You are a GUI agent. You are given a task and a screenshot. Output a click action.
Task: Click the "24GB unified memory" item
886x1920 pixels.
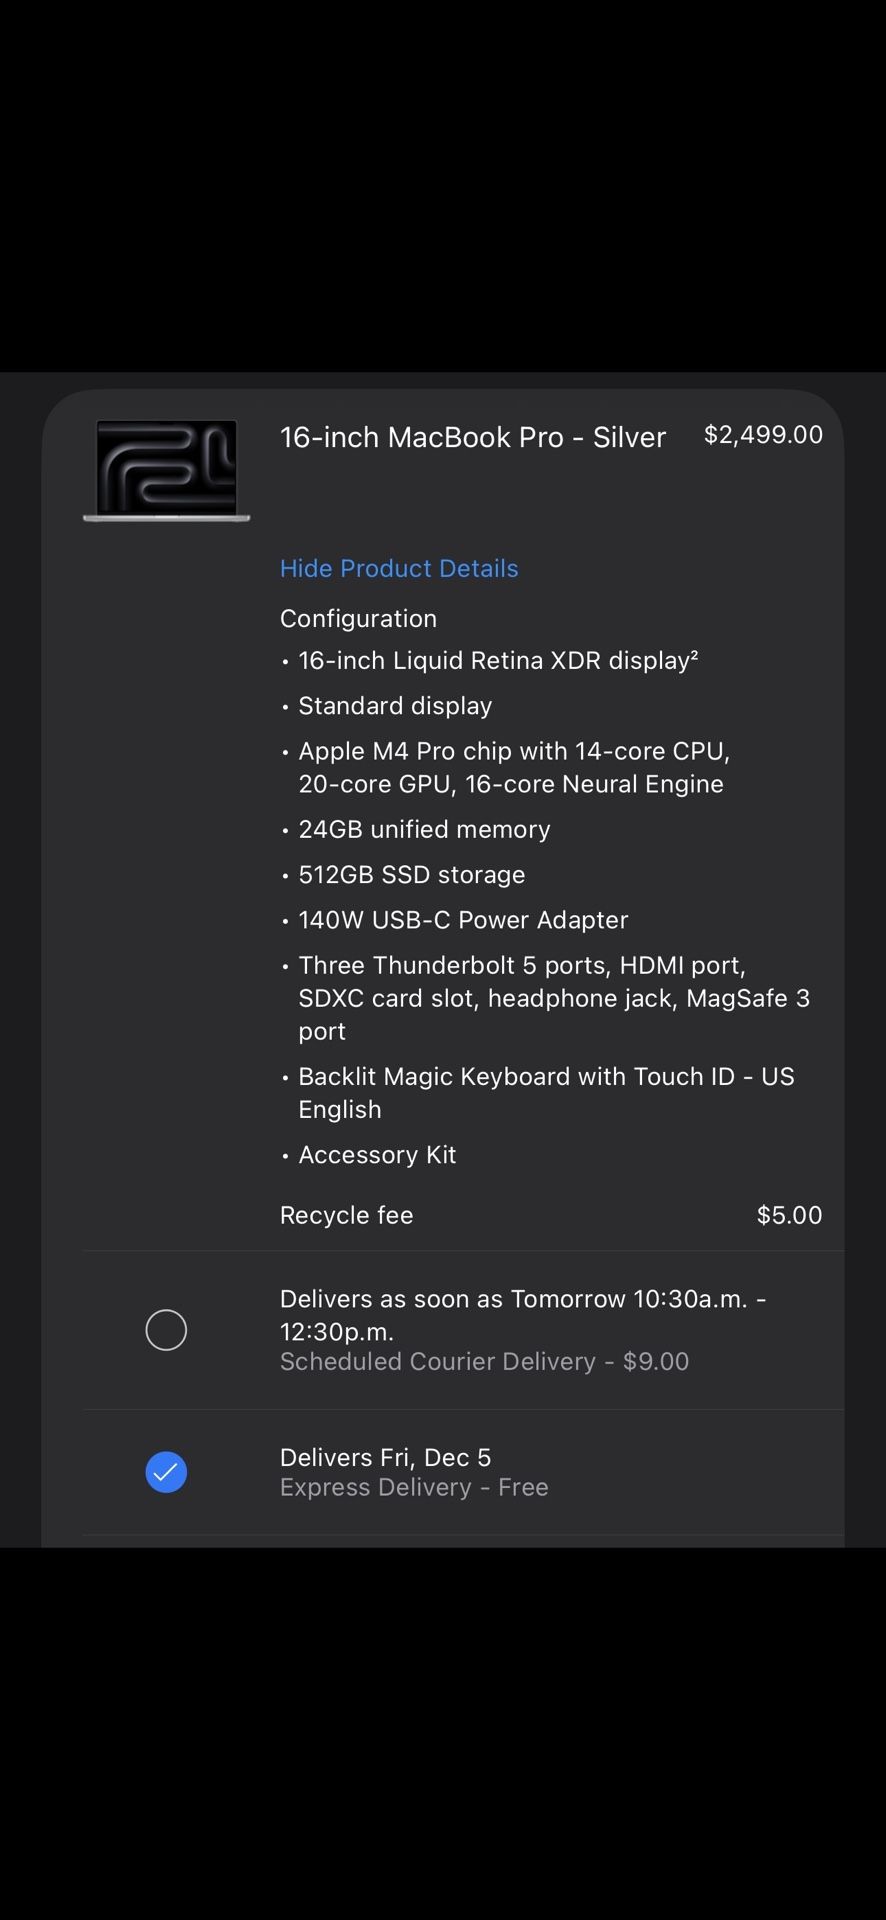coord(424,829)
